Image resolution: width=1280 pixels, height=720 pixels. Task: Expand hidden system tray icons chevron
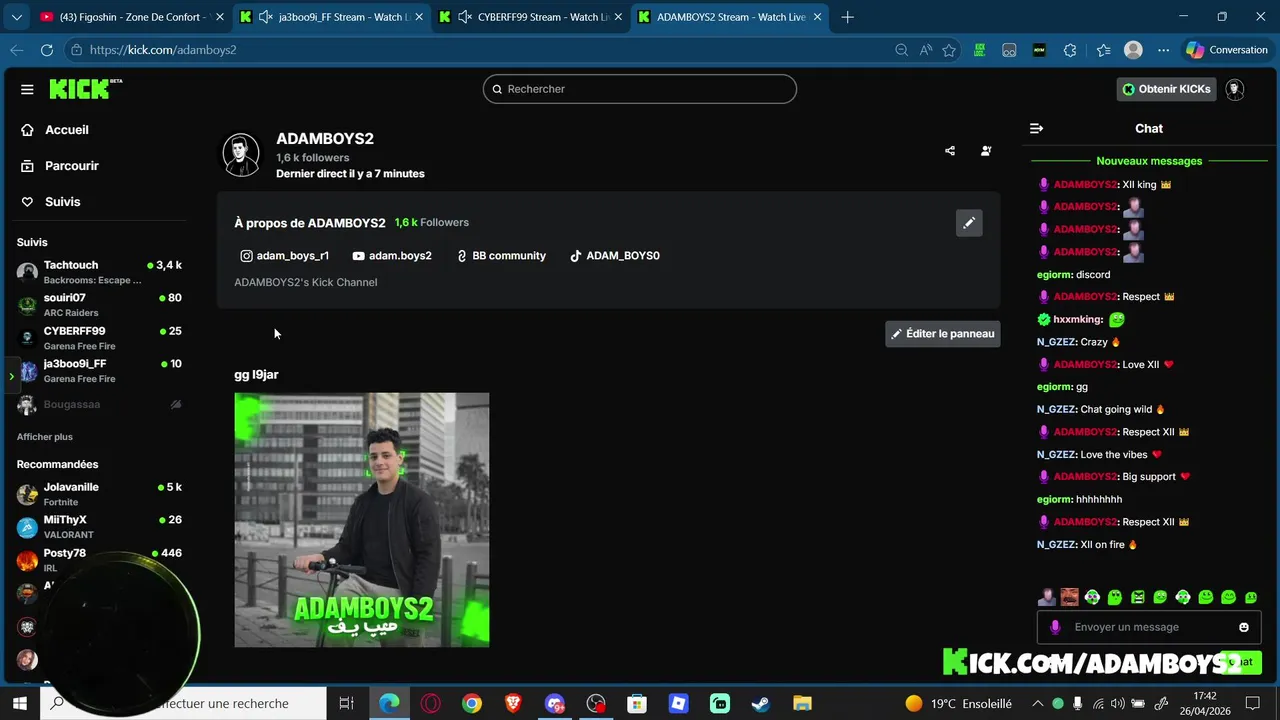coord(1037,703)
